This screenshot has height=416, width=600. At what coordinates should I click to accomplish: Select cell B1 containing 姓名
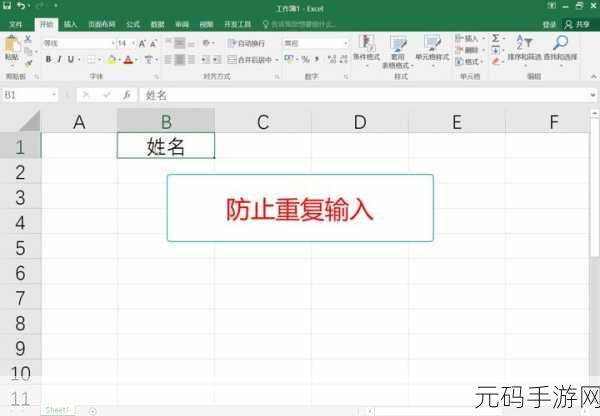166,145
